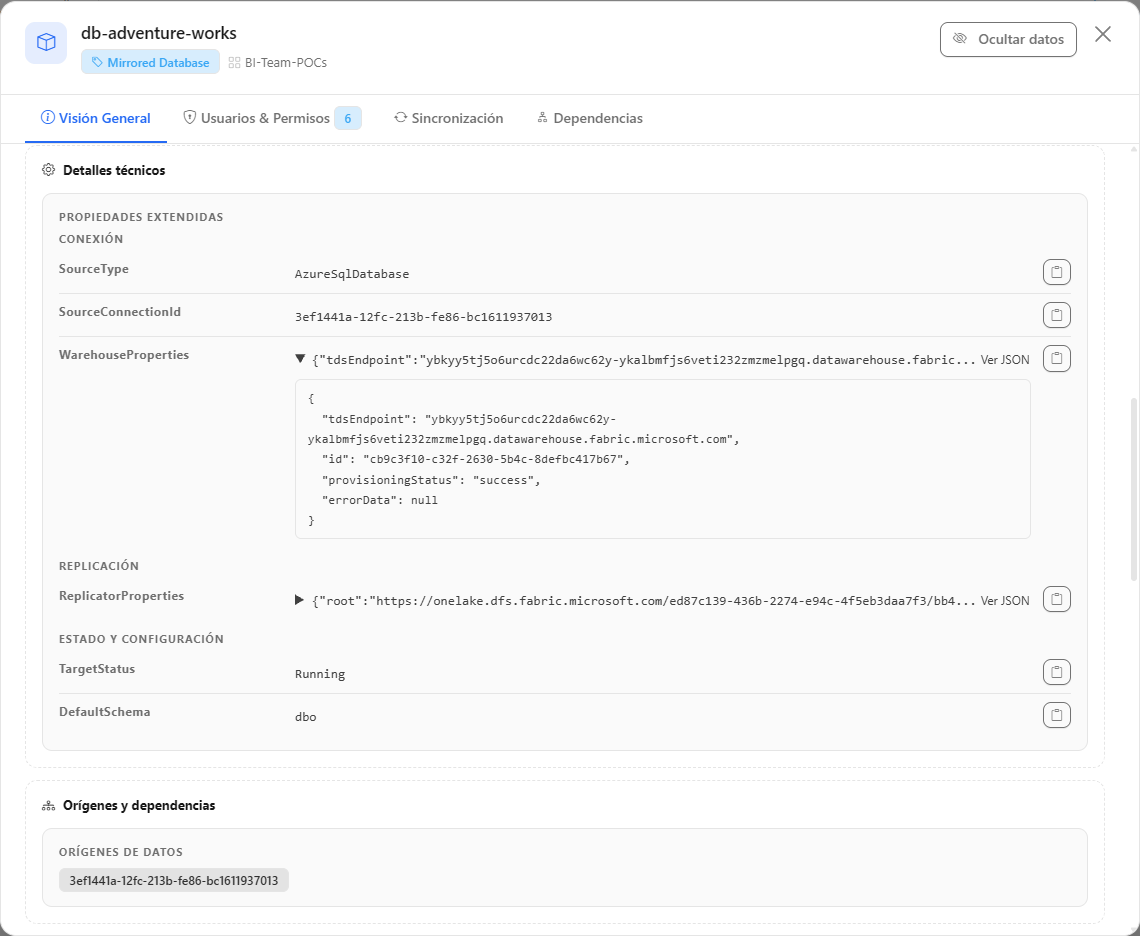Click the vertical scrollbar thumb

pos(1134,489)
